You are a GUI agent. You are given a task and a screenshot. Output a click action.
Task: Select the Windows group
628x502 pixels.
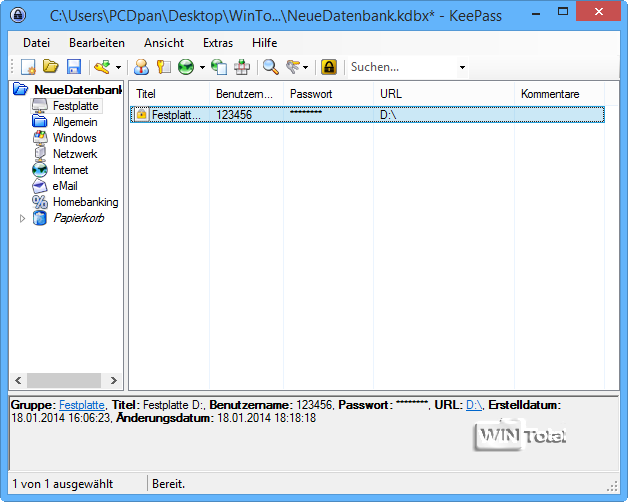tap(74, 138)
